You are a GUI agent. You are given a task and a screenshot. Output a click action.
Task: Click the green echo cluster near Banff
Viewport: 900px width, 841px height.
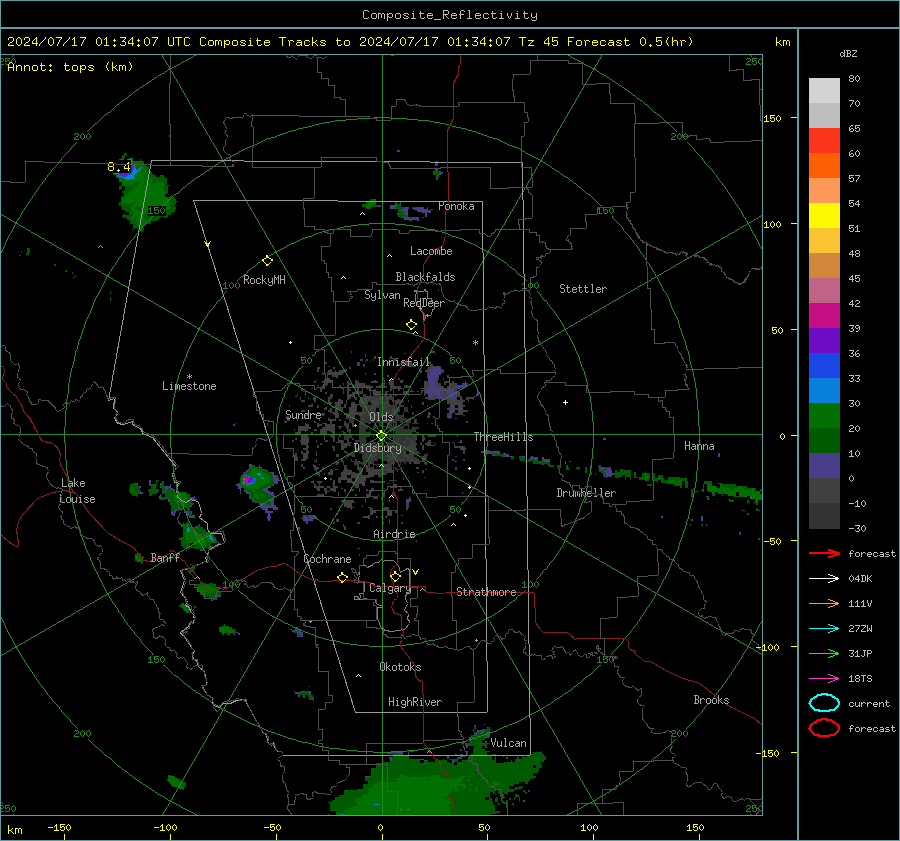coord(197,538)
